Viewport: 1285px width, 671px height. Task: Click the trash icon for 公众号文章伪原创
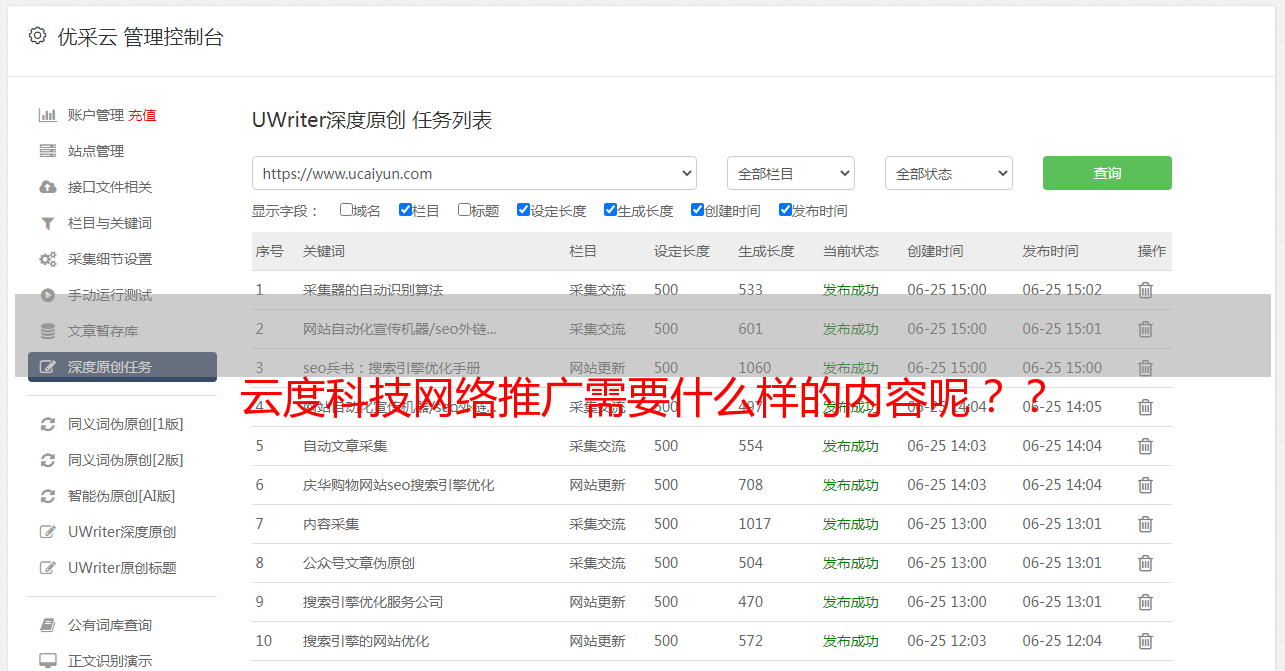point(1146,563)
